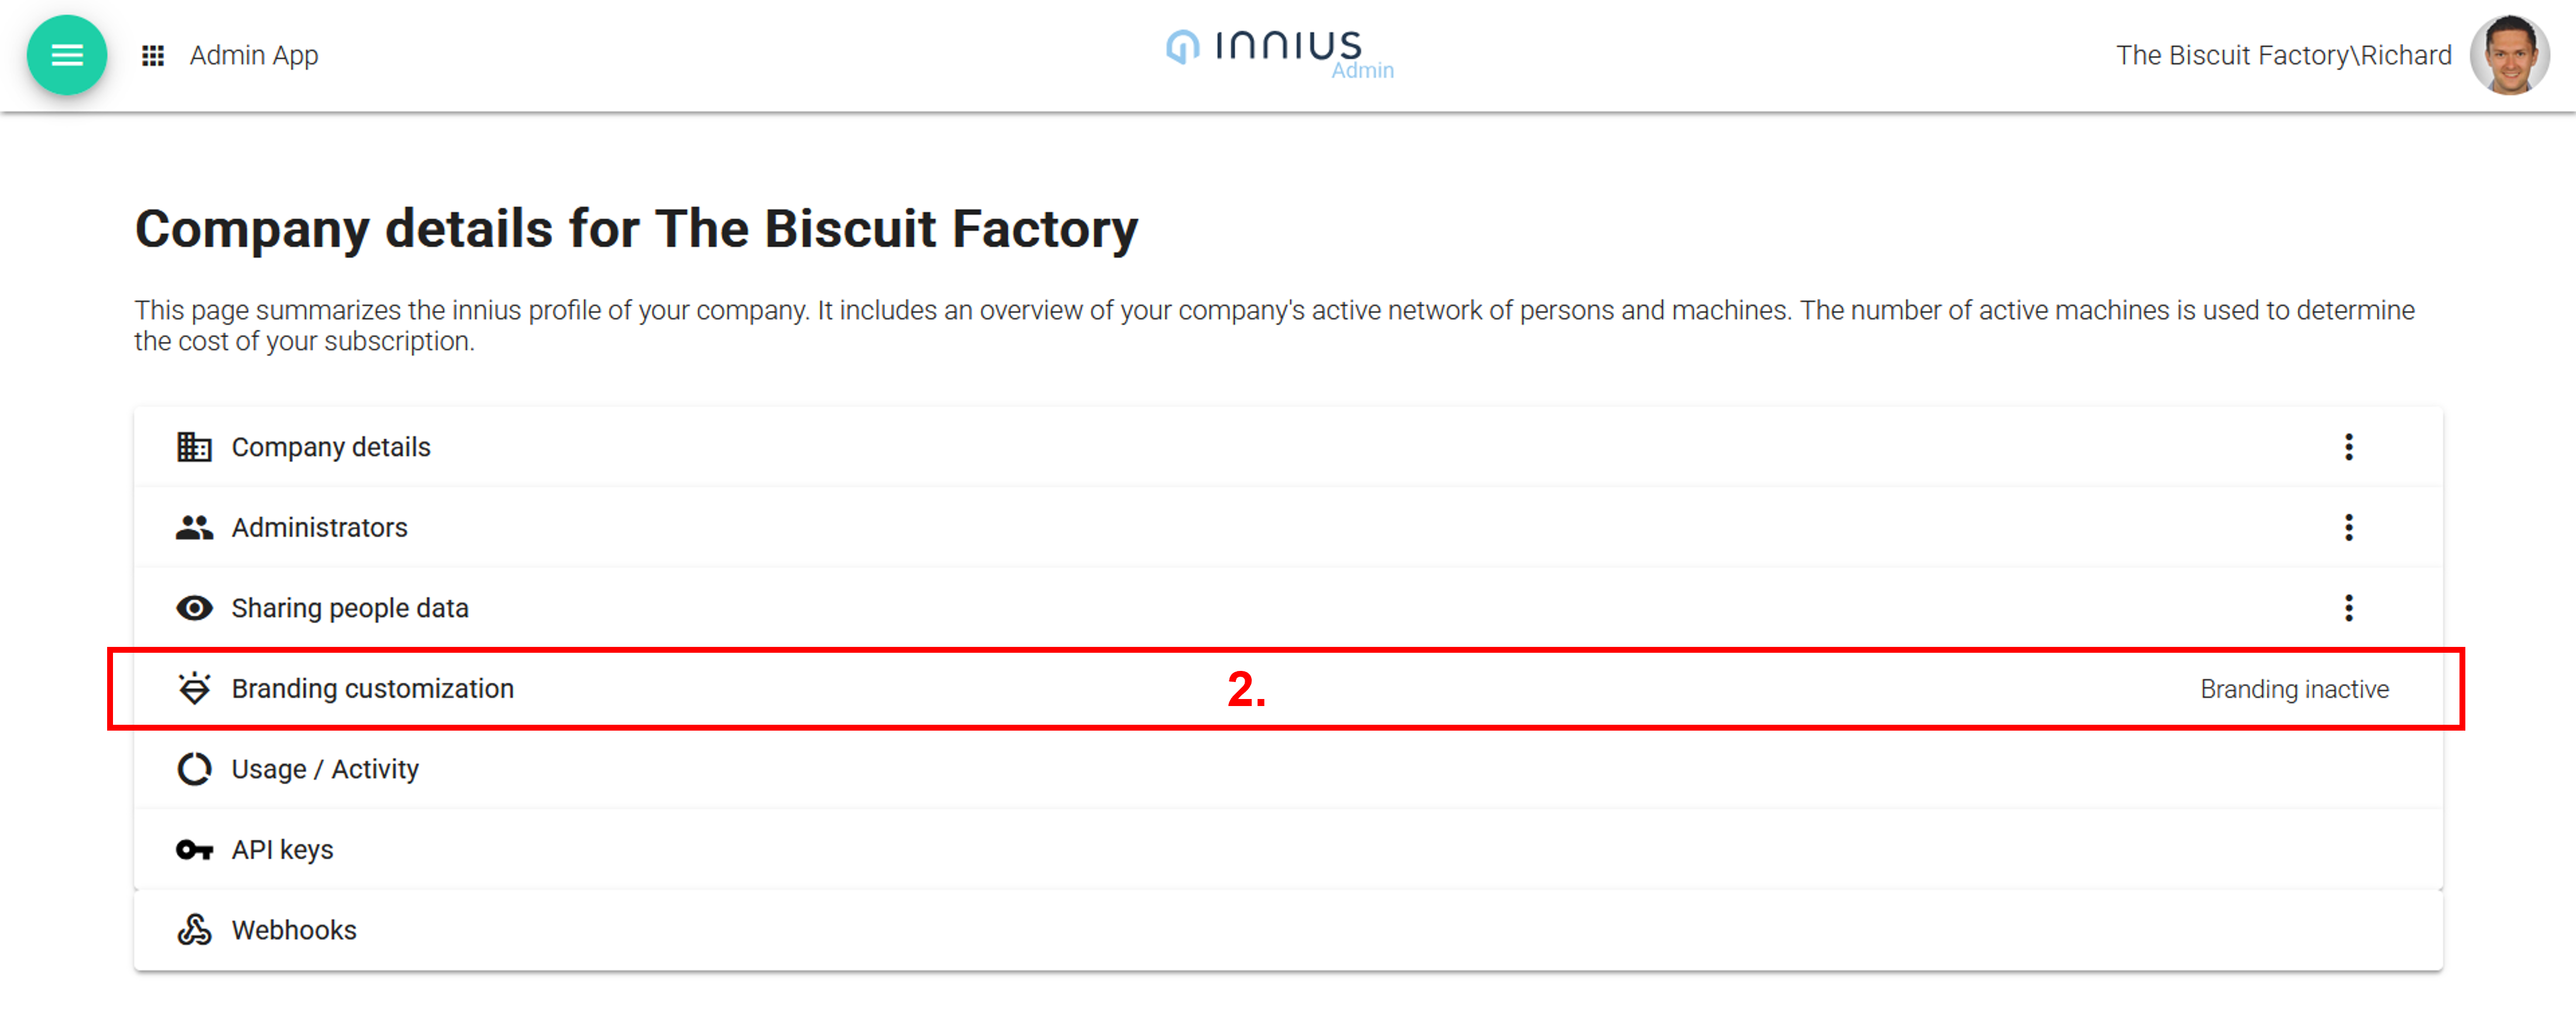The width and height of the screenshot is (2576, 1021).
Task: Click the Webhooks icon
Action: tap(194, 930)
